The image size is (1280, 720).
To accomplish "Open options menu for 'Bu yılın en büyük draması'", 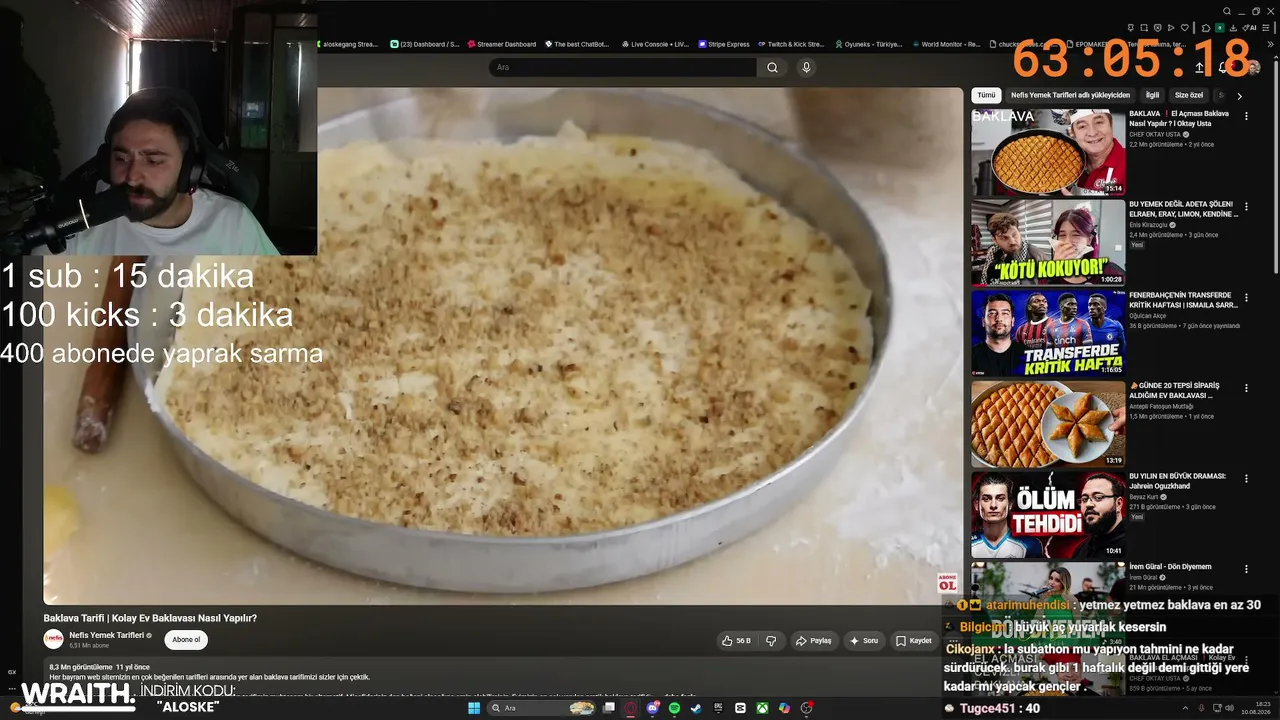I will pos(1246,478).
